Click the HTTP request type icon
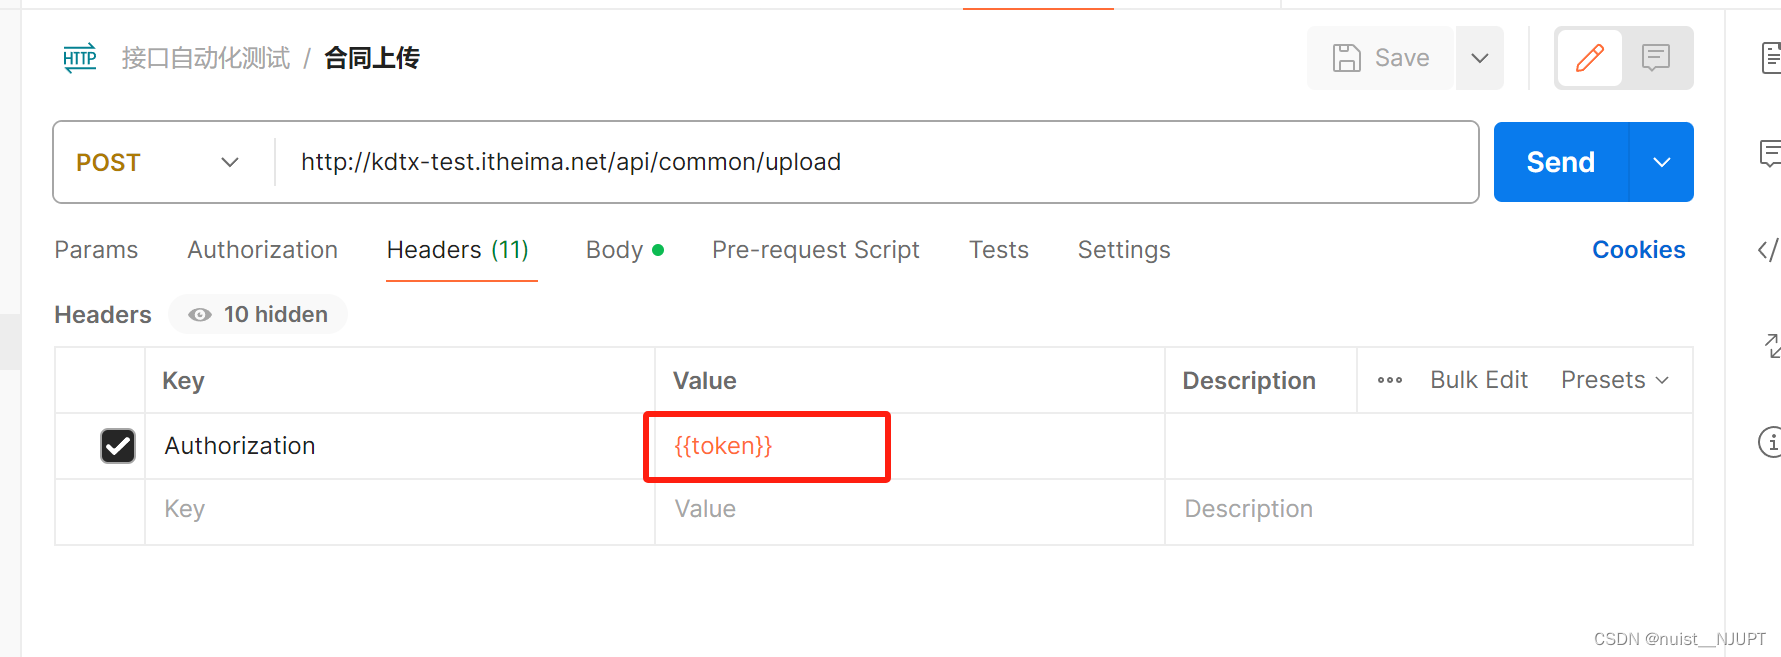The width and height of the screenshot is (1781, 657). [x=80, y=58]
